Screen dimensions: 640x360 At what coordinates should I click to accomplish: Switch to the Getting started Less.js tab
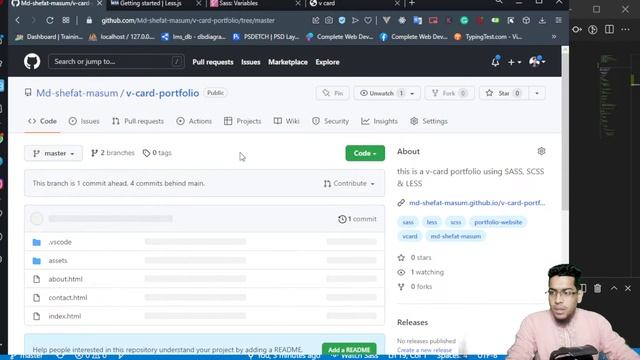pyautogui.click(x=156, y=4)
